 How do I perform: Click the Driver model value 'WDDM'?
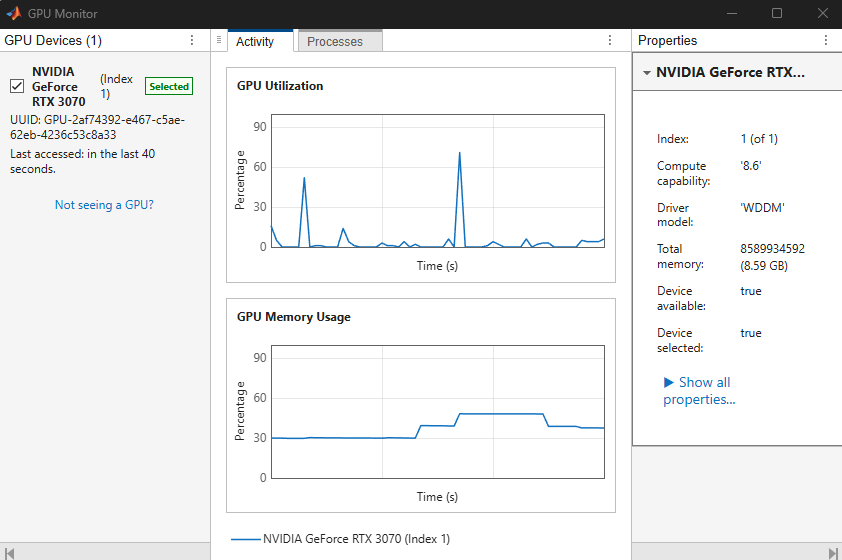tap(762, 207)
